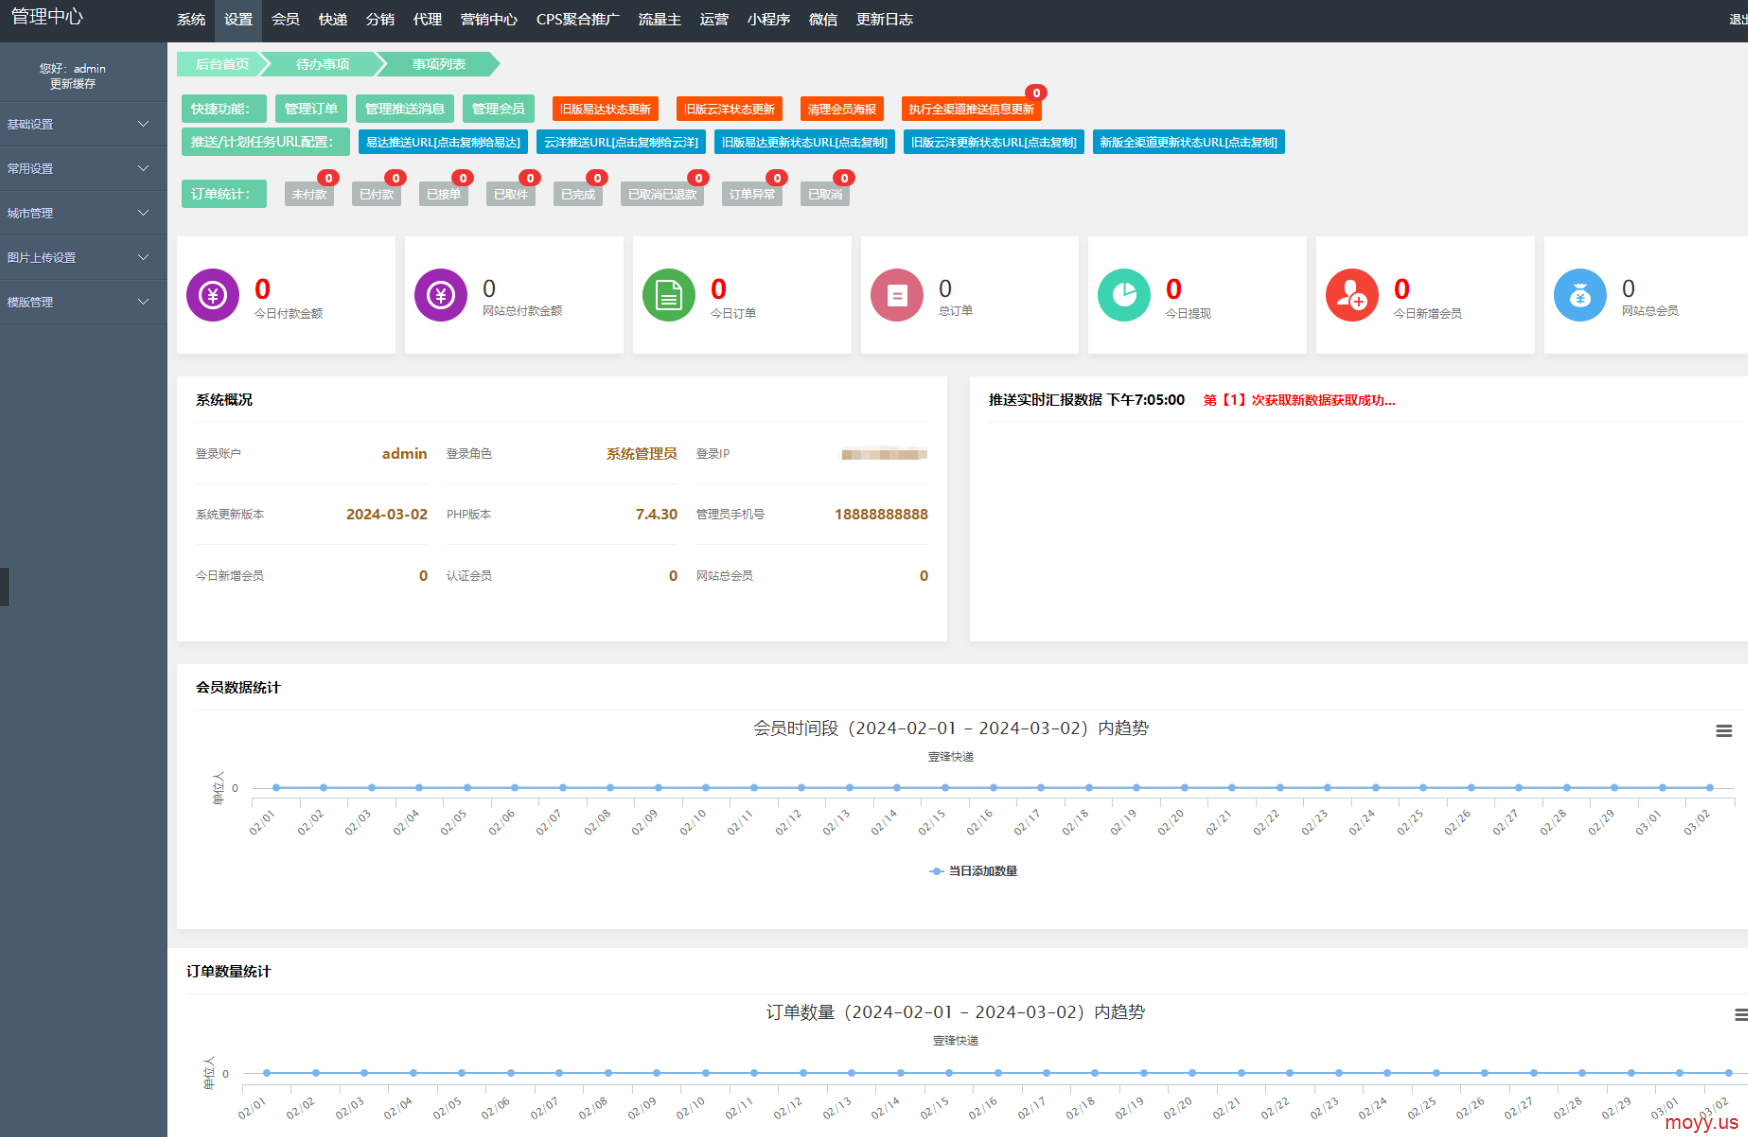Filter orders by 已取件 status

511,194
